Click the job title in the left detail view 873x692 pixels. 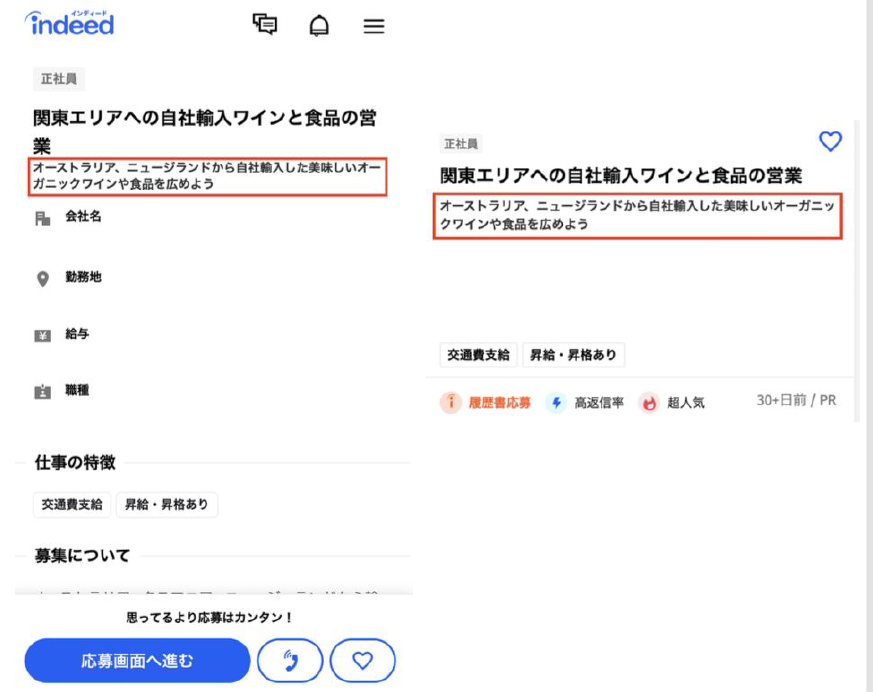[204, 132]
